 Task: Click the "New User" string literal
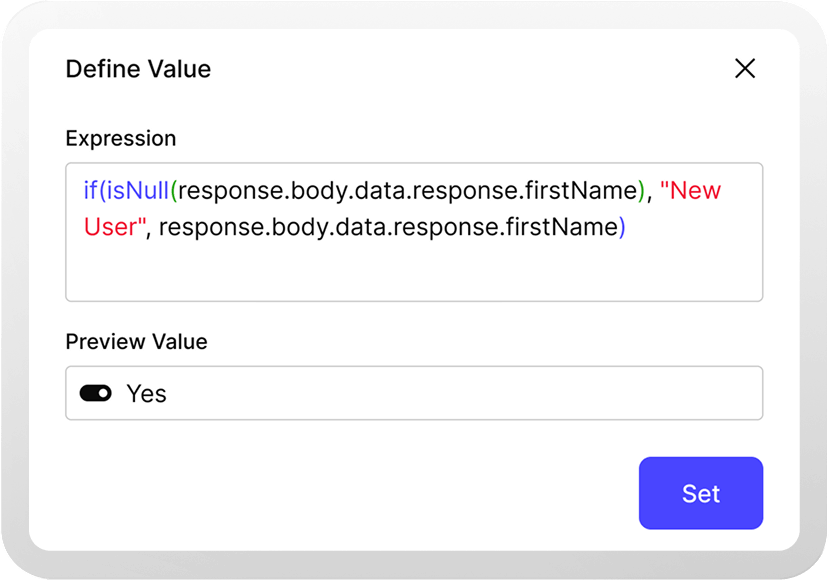click(690, 191)
